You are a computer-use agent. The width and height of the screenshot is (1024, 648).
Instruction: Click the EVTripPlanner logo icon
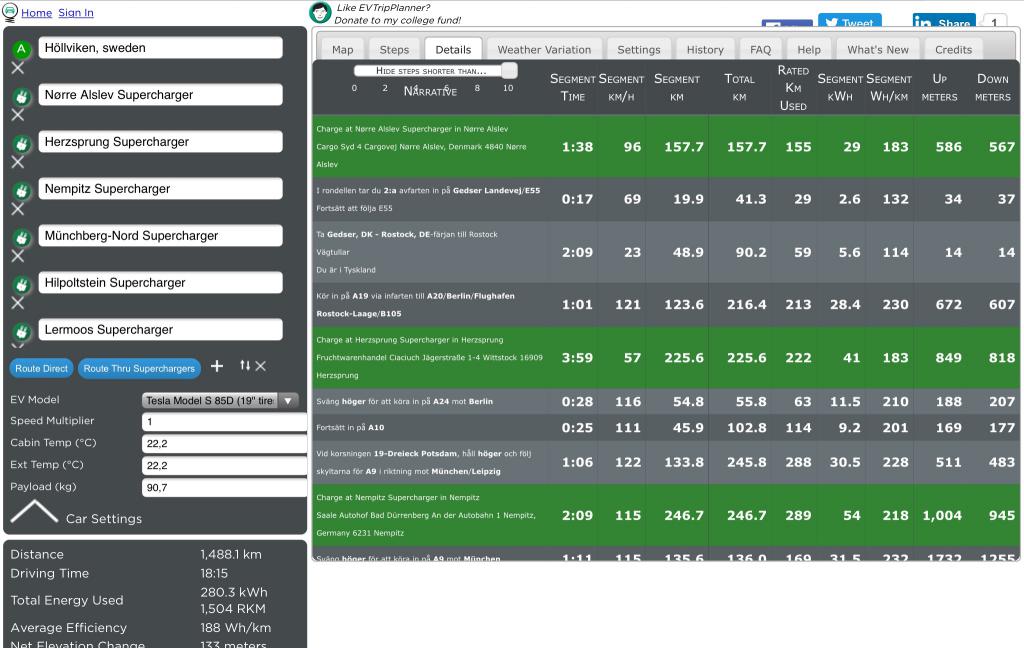click(10, 12)
